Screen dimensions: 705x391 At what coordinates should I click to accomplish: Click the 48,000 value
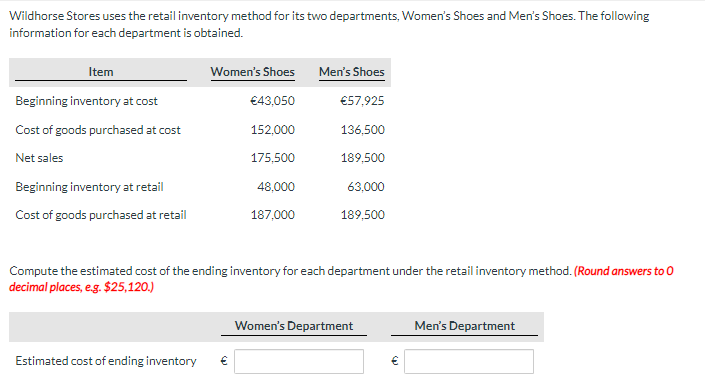276,187
